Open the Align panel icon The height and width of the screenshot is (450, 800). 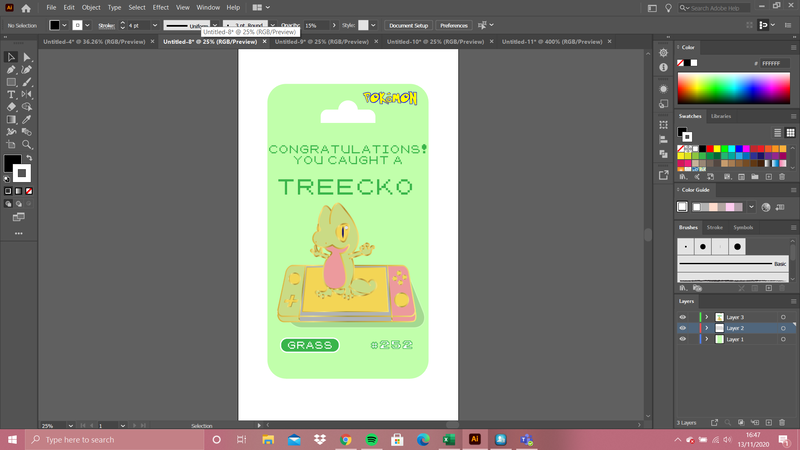coord(663,139)
